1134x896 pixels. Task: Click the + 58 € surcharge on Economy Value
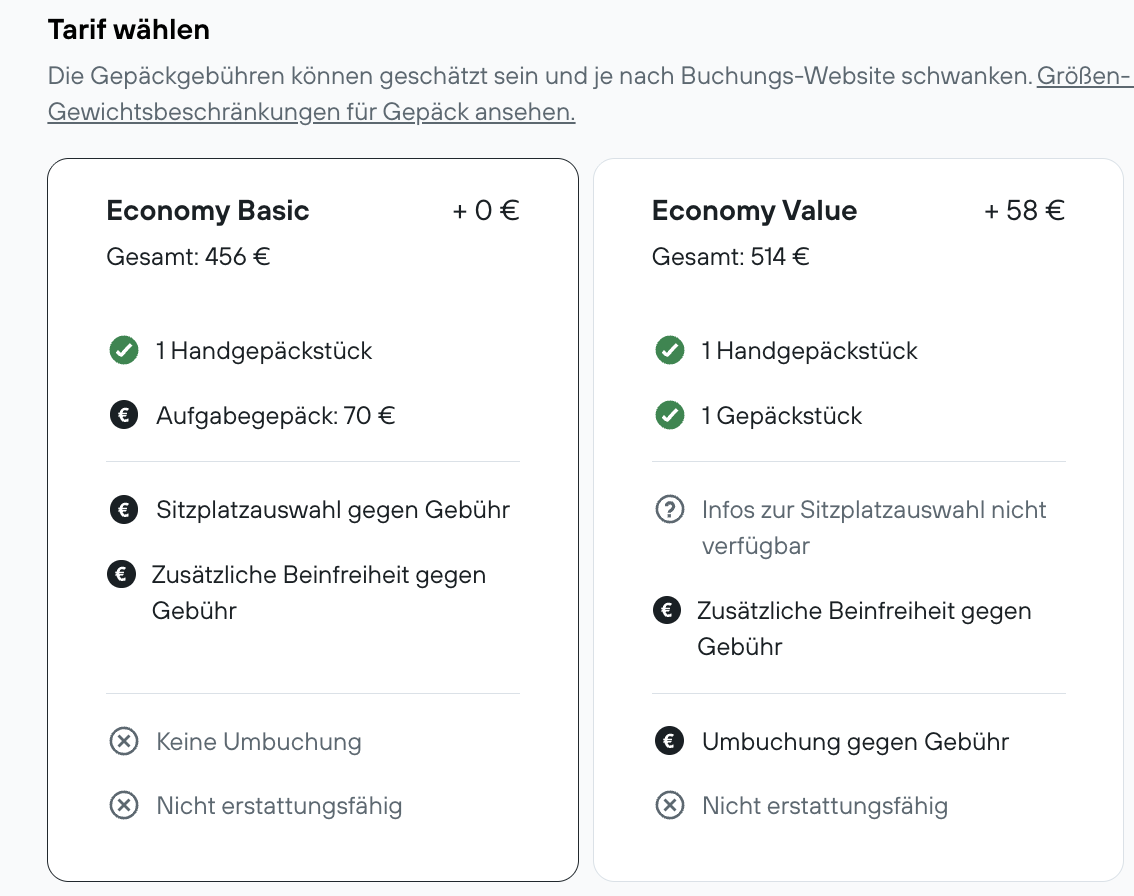(1024, 211)
